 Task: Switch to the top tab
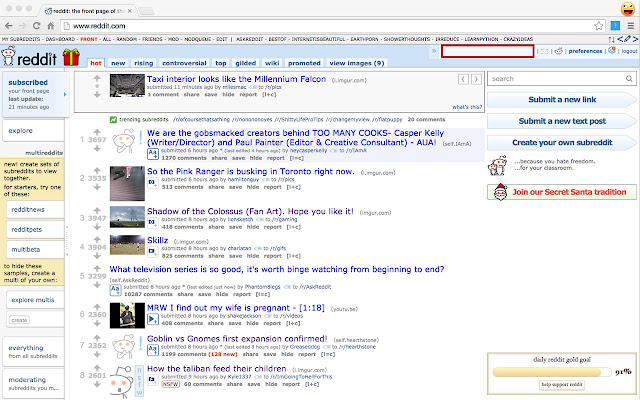click(x=221, y=63)
